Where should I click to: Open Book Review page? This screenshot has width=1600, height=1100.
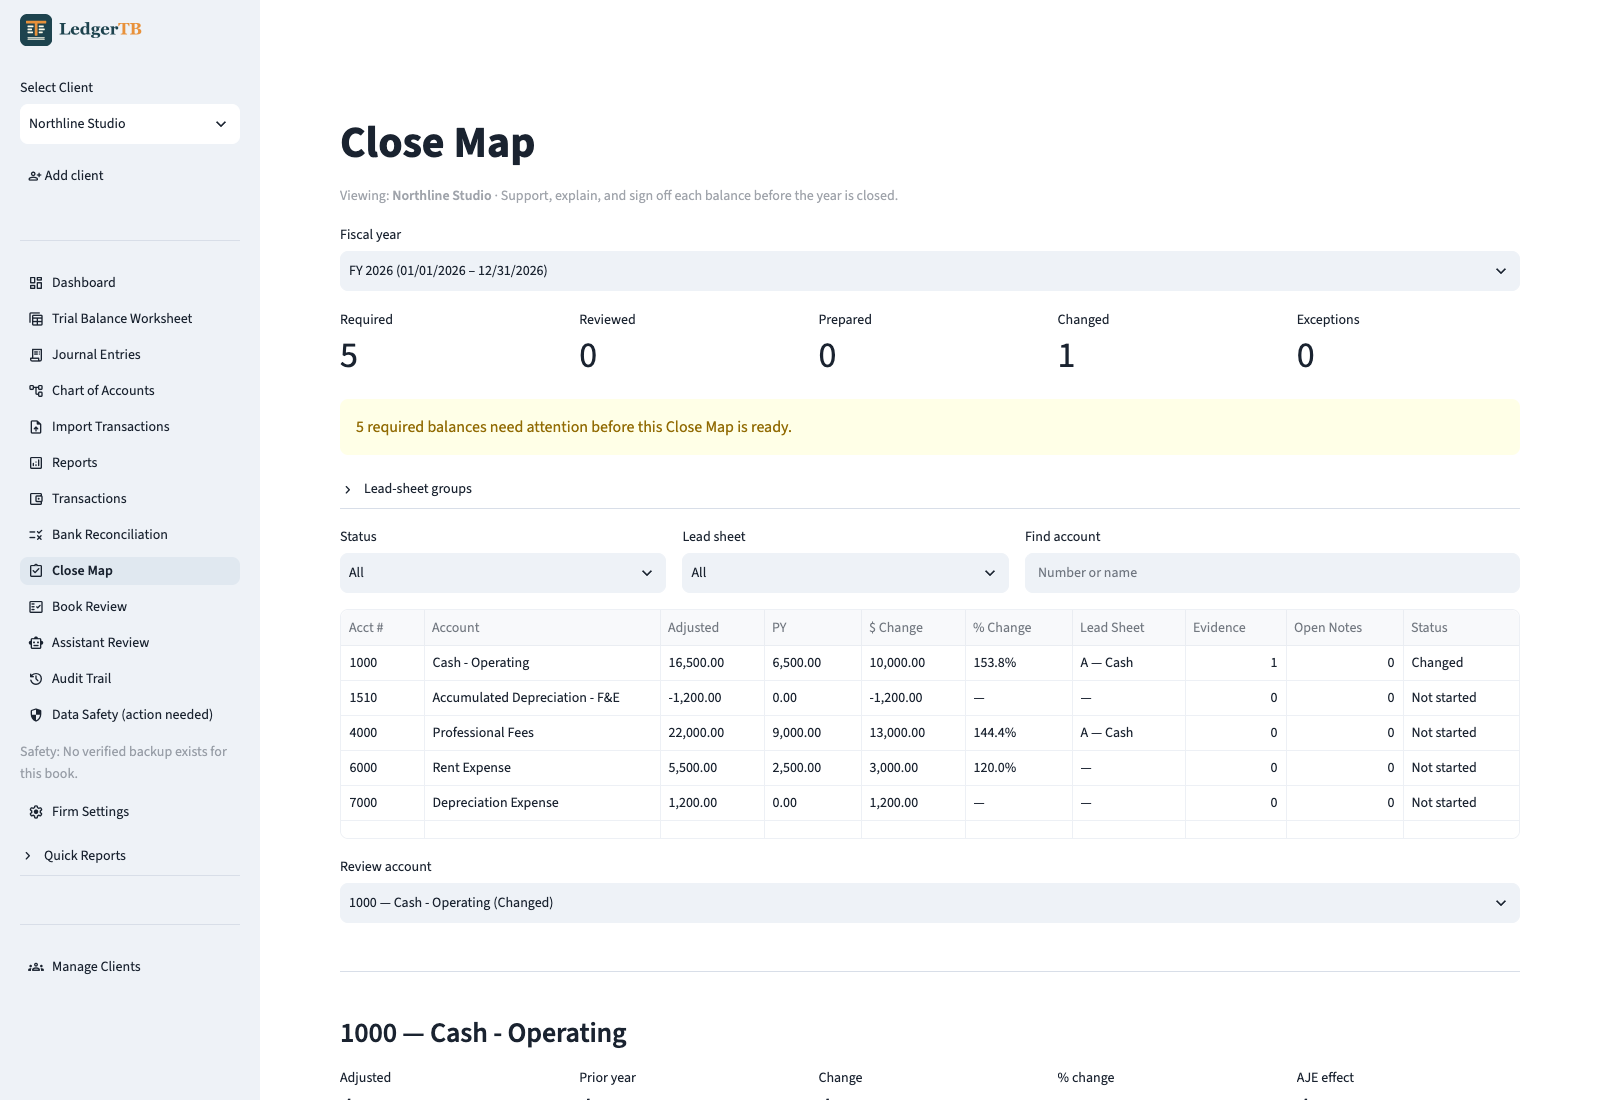tap(130, 607)
